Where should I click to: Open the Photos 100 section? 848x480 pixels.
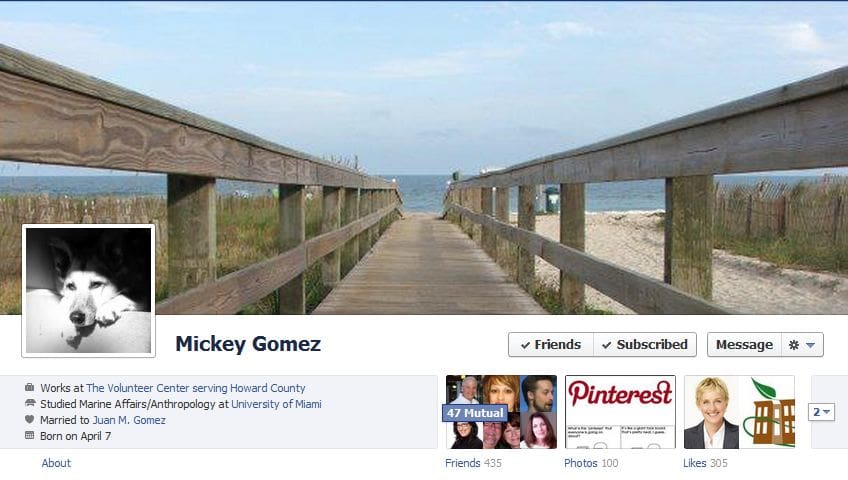(591, 463)
